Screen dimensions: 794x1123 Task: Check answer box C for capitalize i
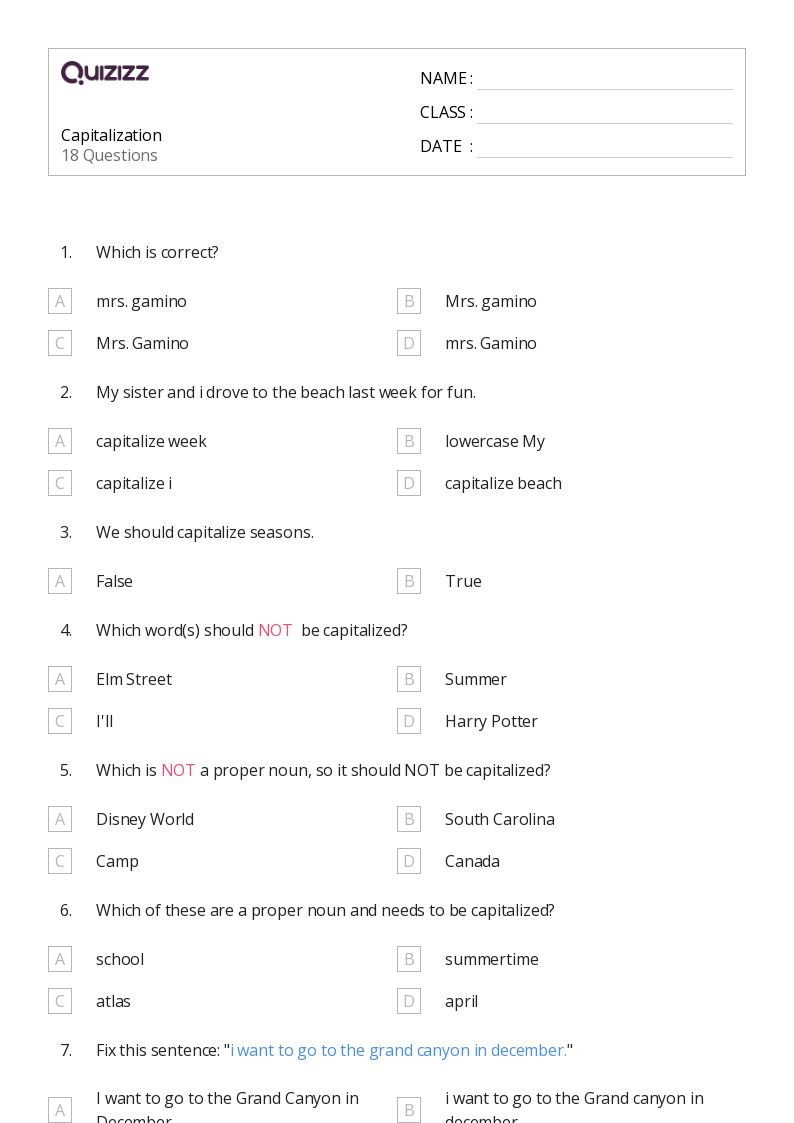tap(60, 483)
